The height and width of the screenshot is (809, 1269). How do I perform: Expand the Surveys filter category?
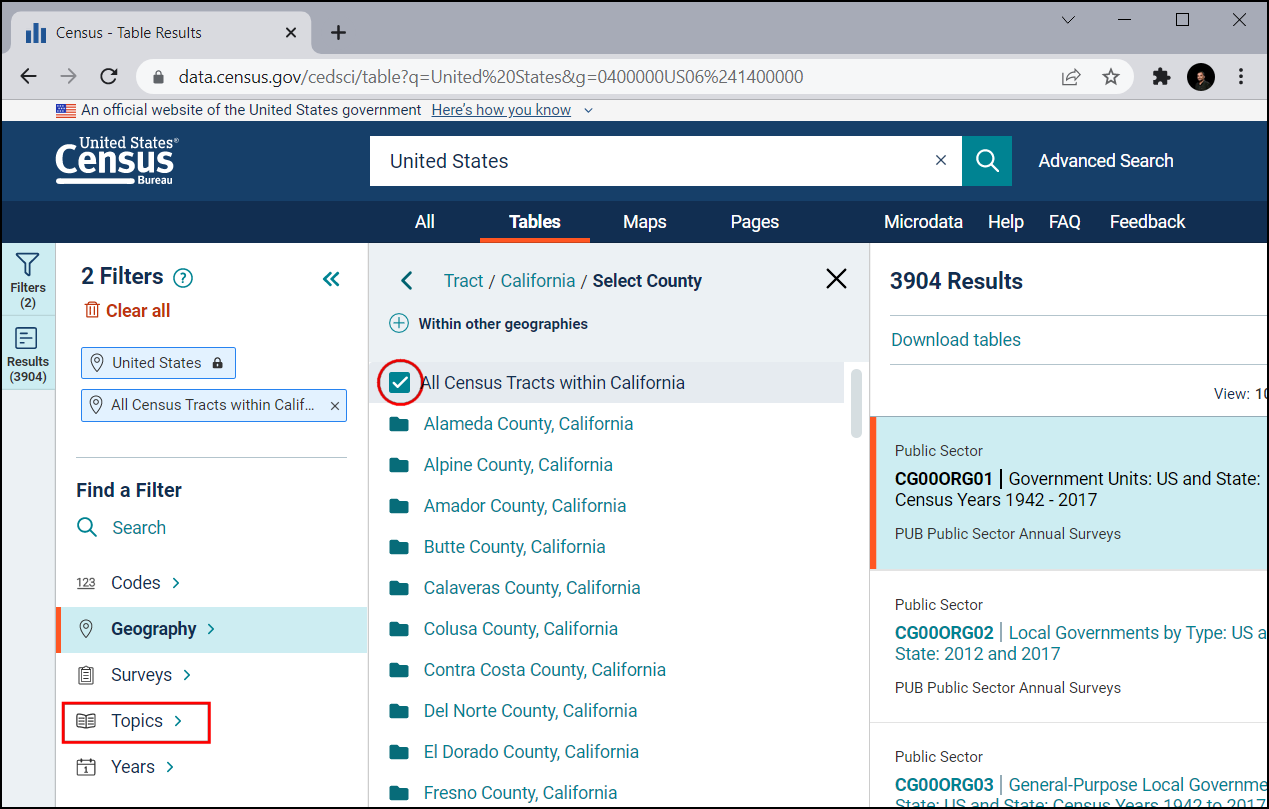141,675
